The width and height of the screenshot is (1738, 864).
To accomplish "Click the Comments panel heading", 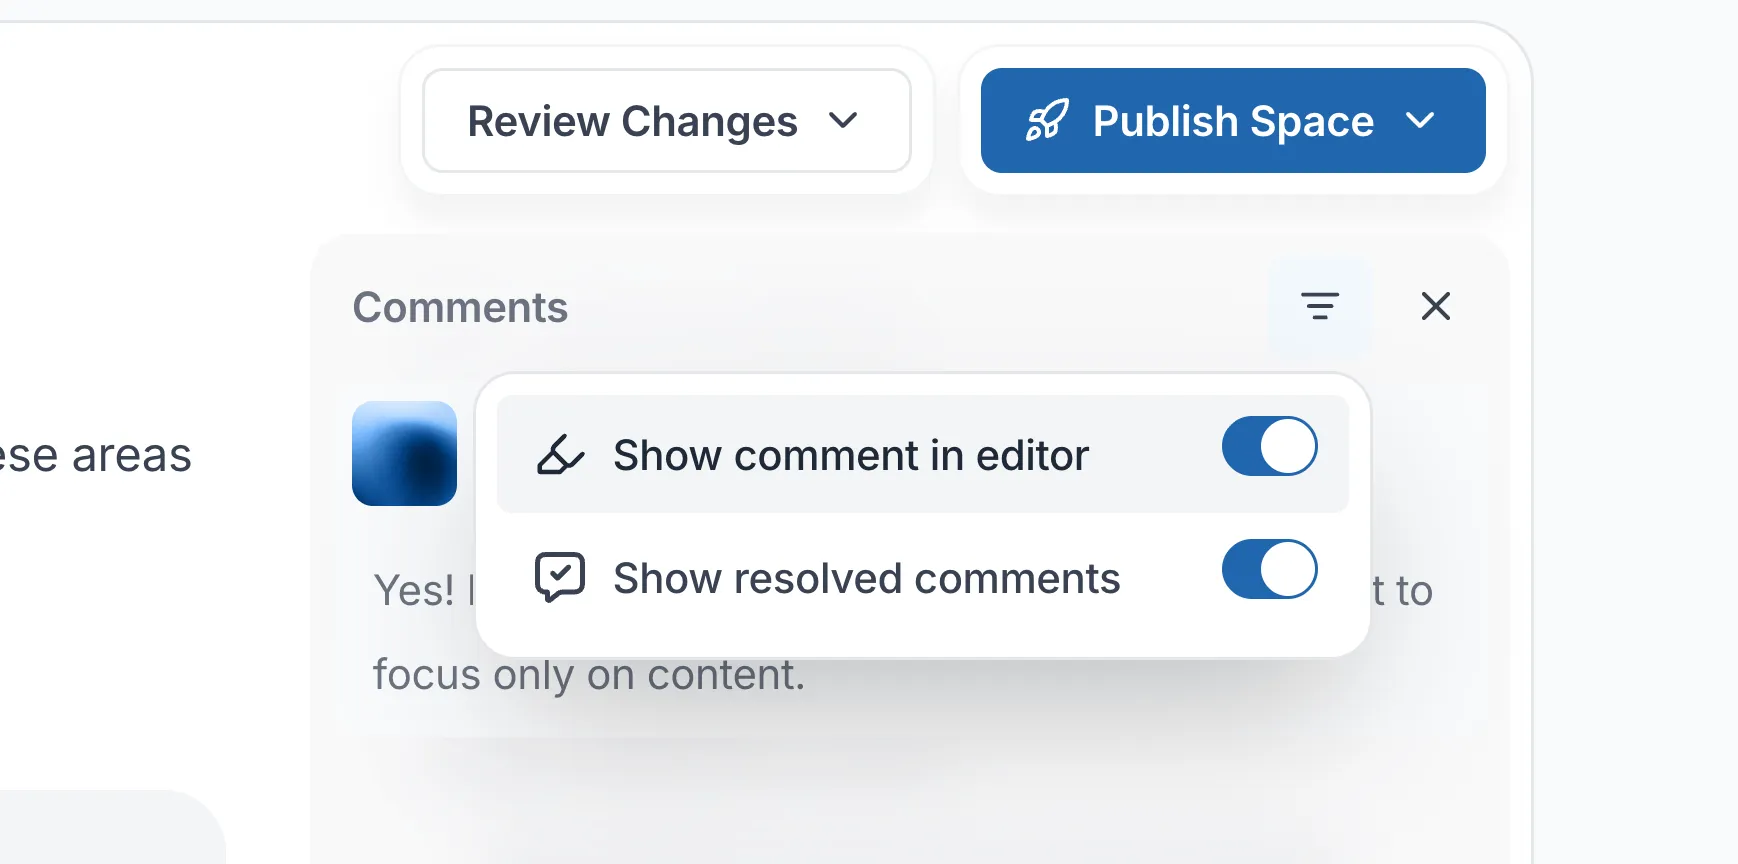I will click(460, 307).
